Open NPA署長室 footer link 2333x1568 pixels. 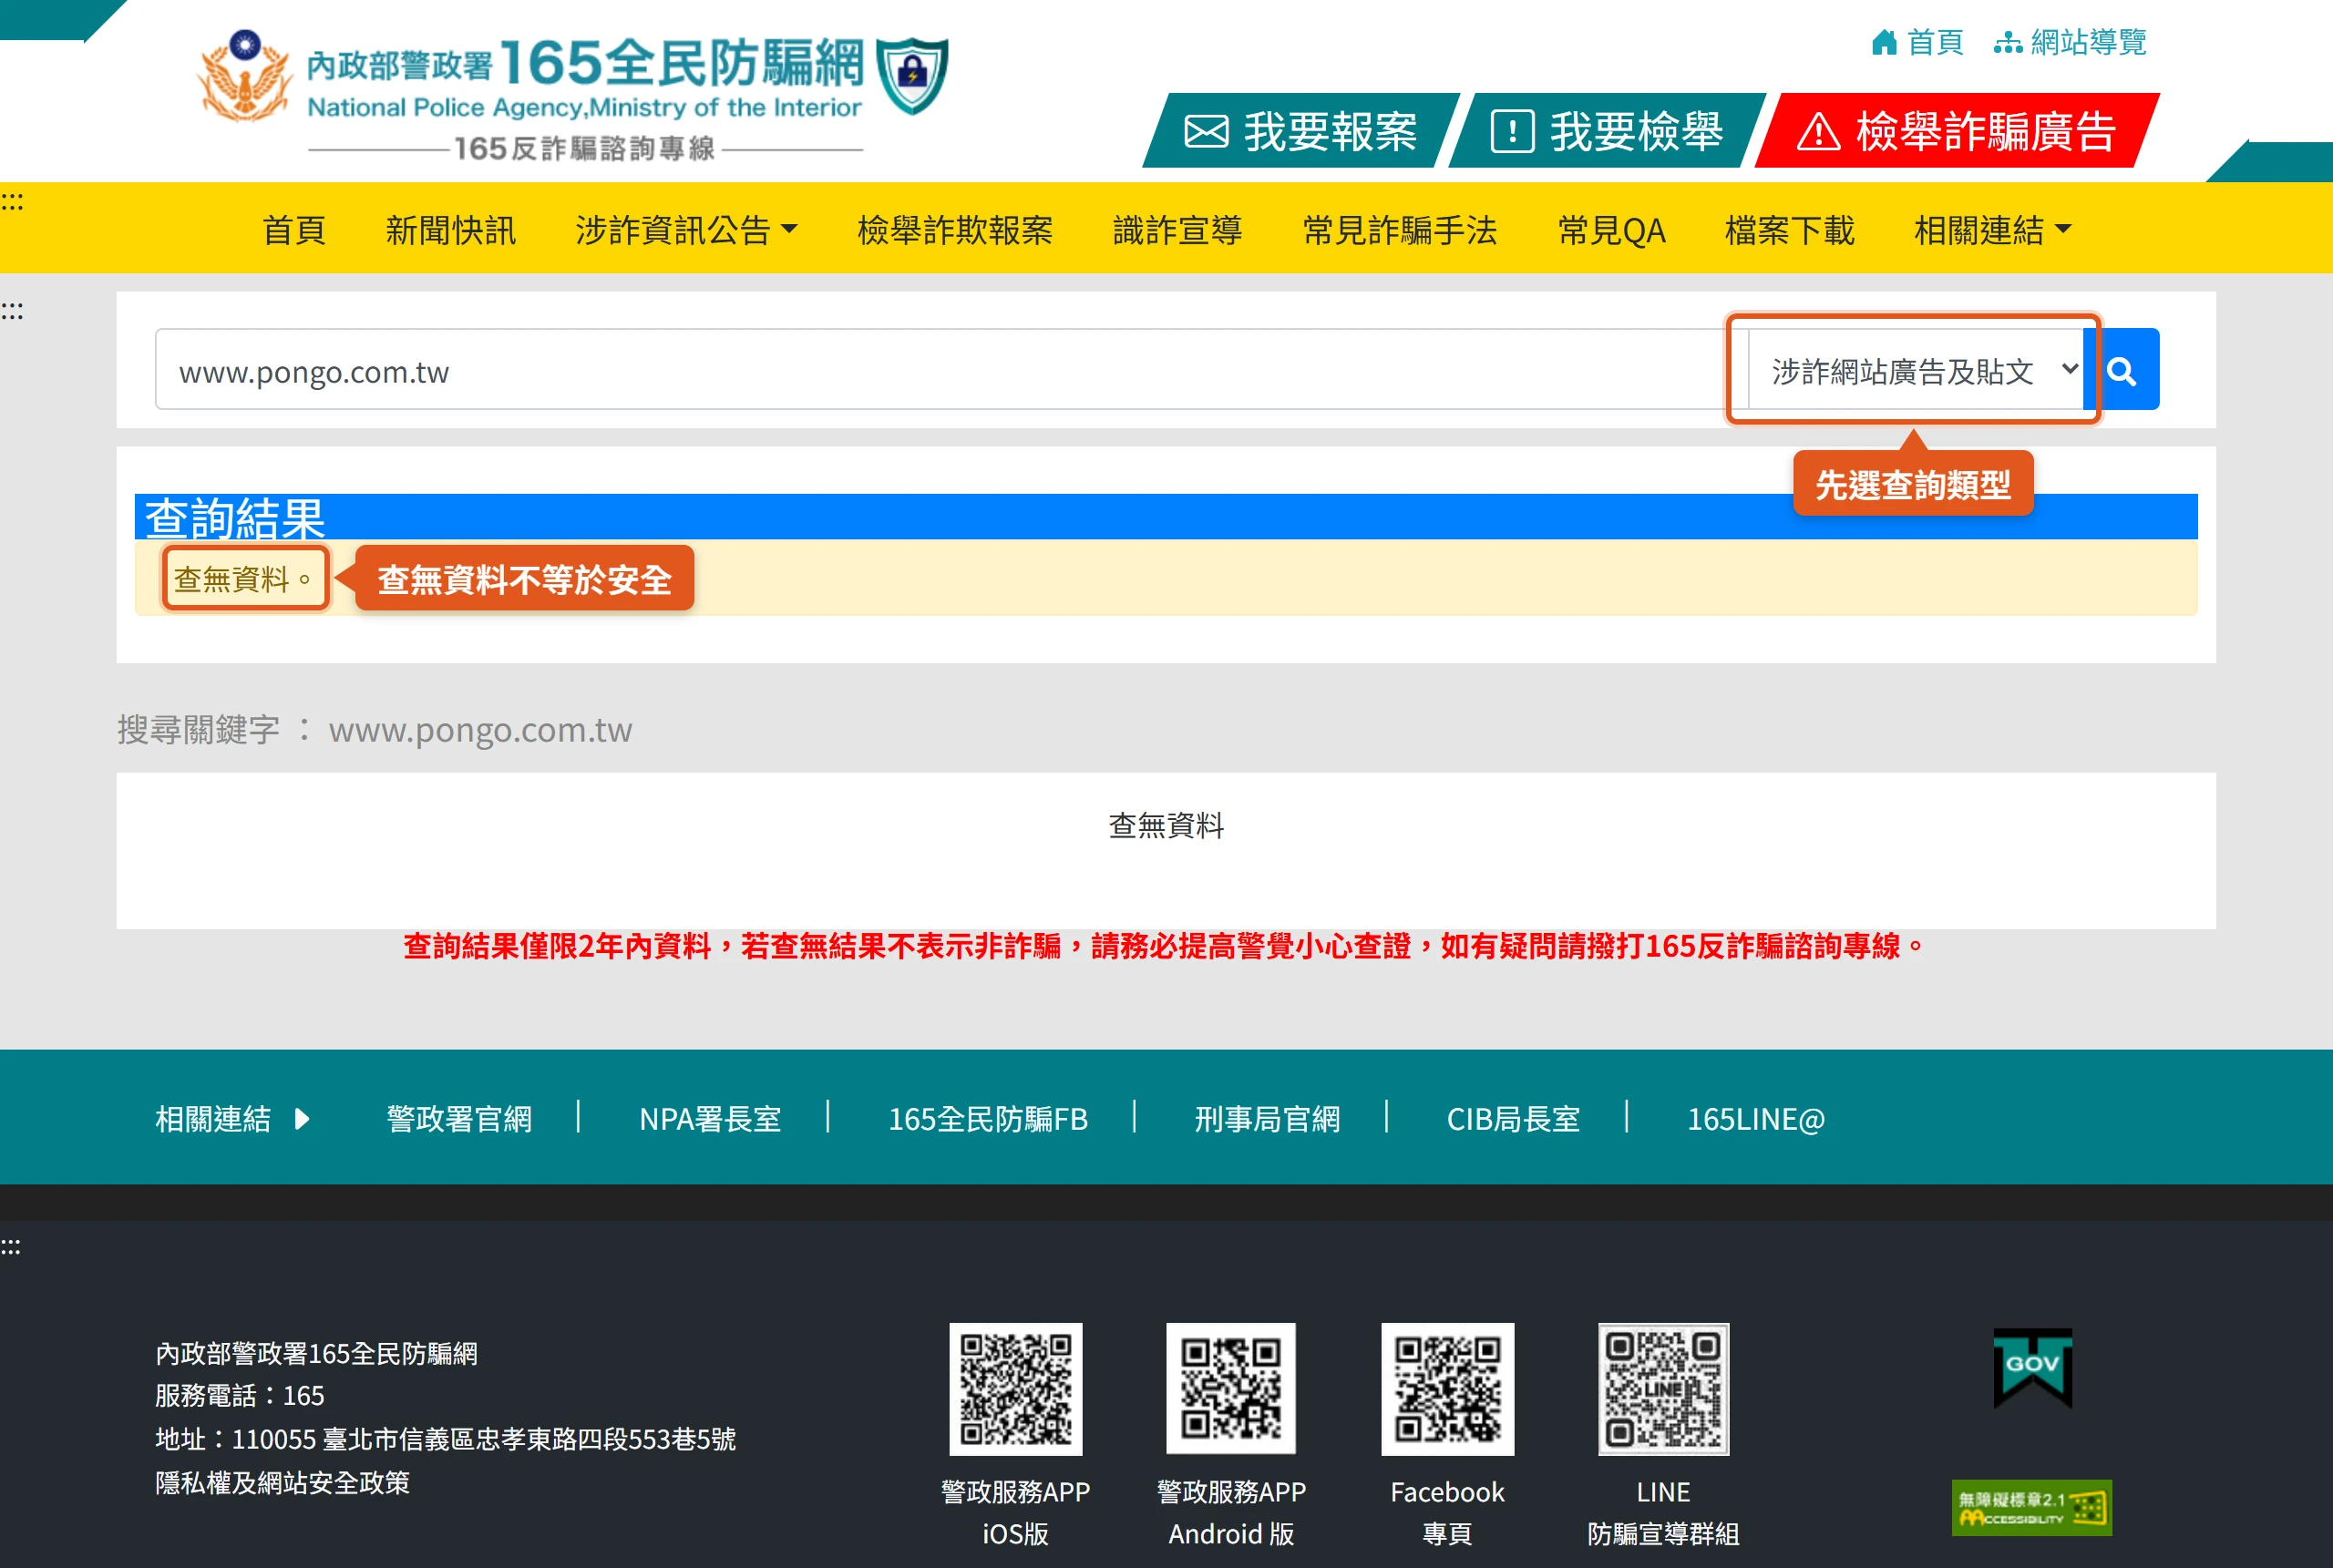point(710,1119)
